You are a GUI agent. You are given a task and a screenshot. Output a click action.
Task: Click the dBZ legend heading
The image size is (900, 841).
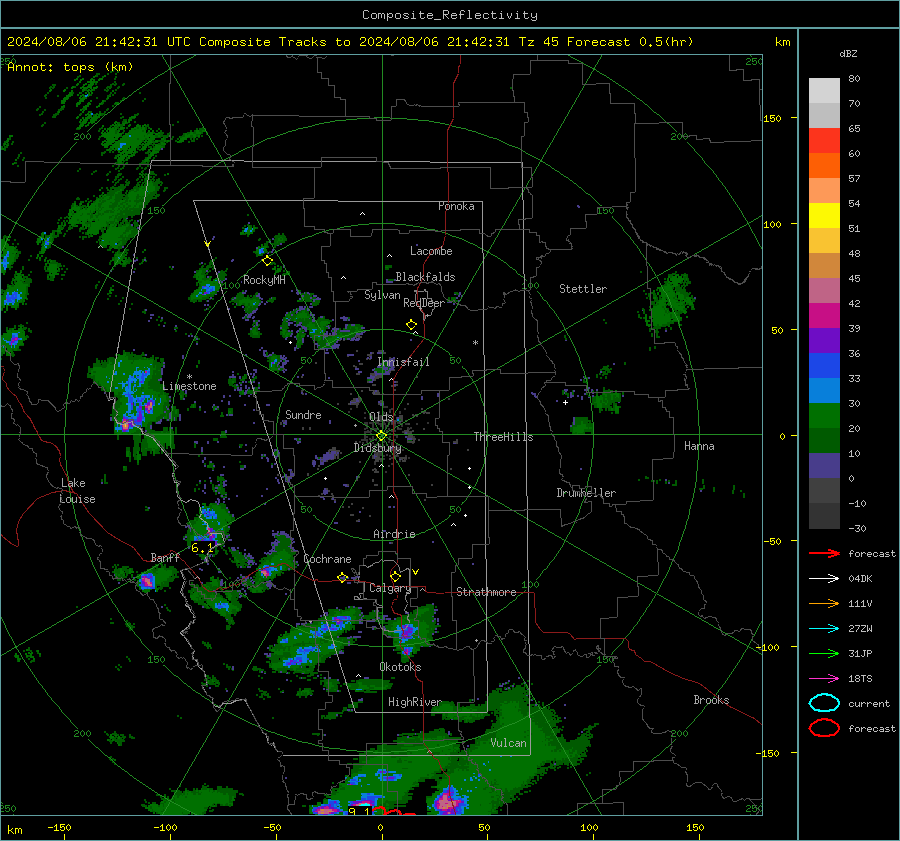(848, 53)
